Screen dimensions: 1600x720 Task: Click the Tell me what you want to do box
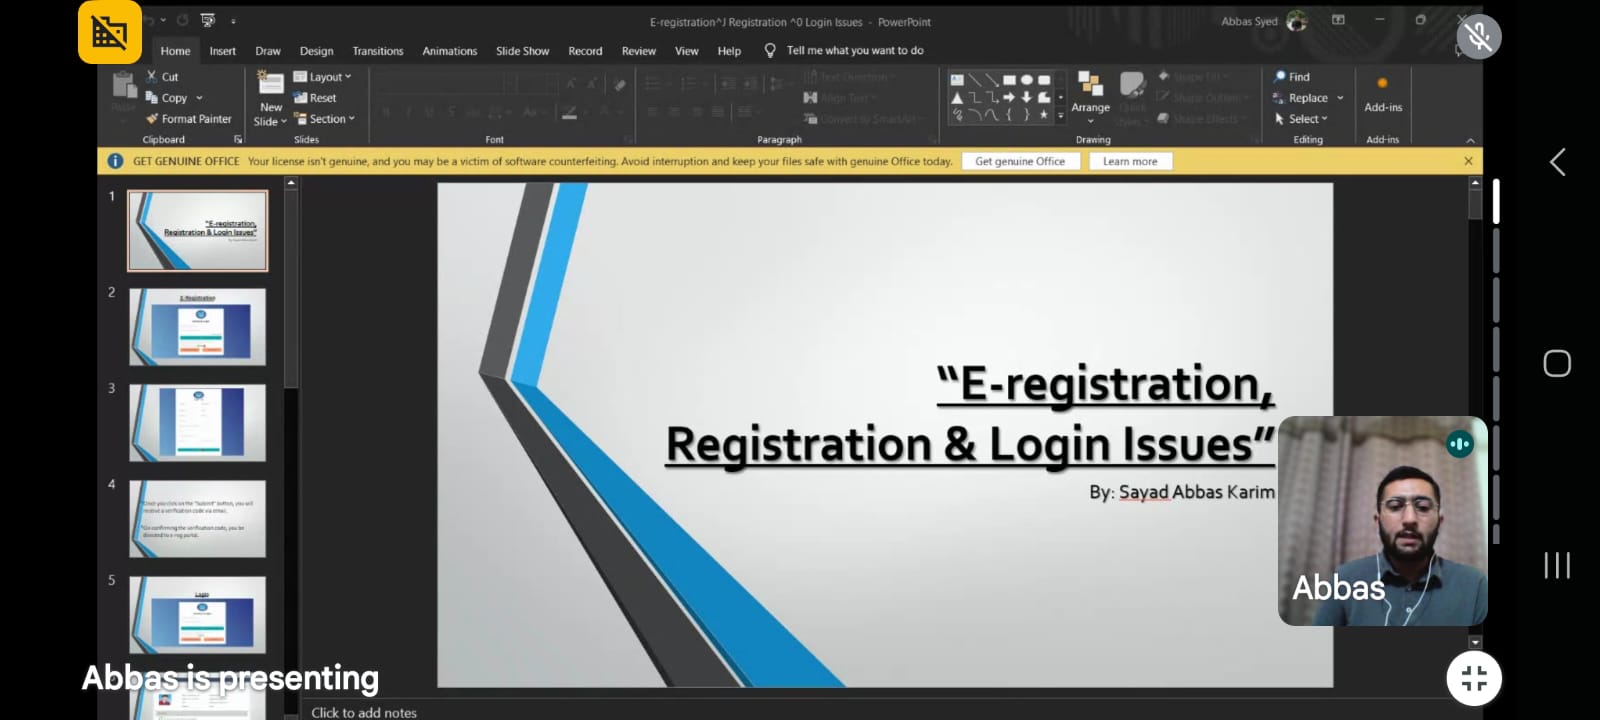tap(855, 50)
